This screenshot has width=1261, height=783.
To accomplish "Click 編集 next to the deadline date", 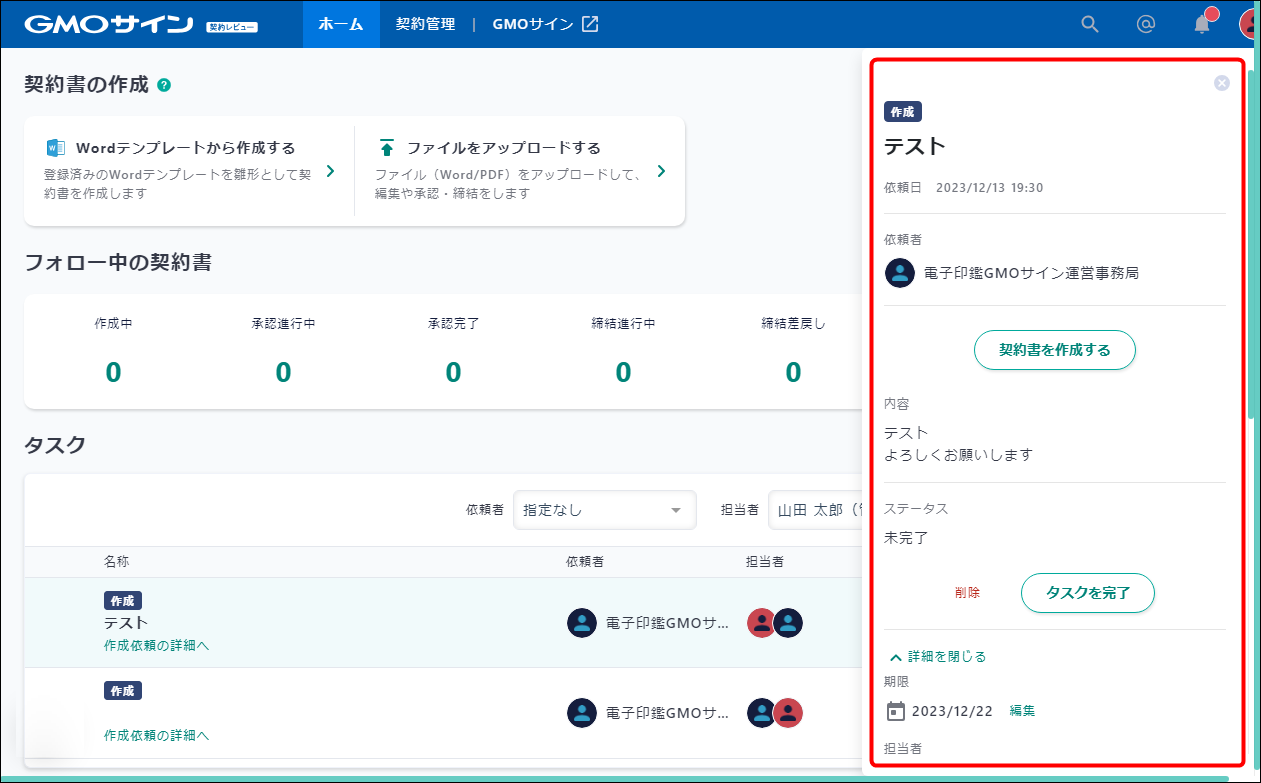I will pos(1021,710).
